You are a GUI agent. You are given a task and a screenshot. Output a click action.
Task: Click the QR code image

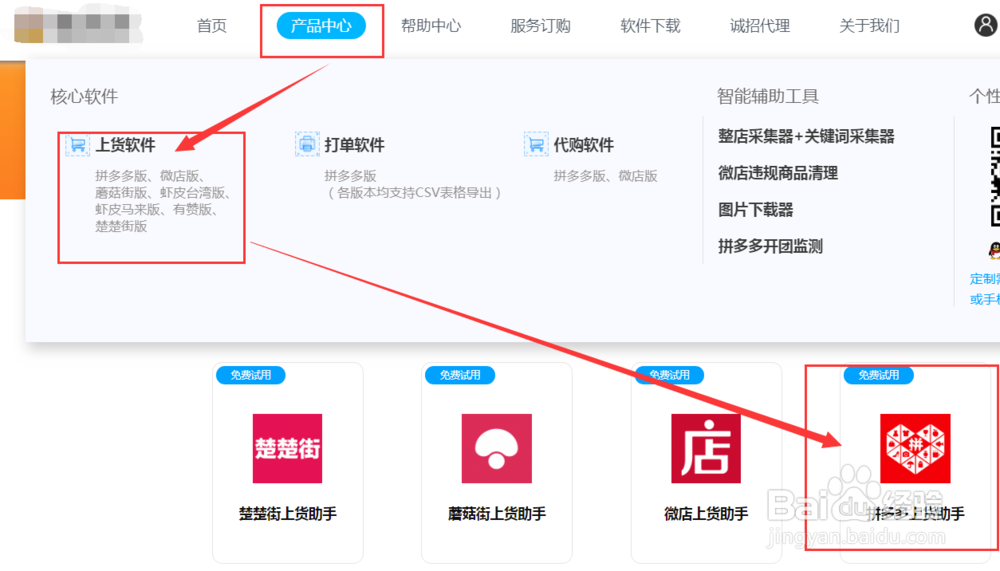[995, 176]
